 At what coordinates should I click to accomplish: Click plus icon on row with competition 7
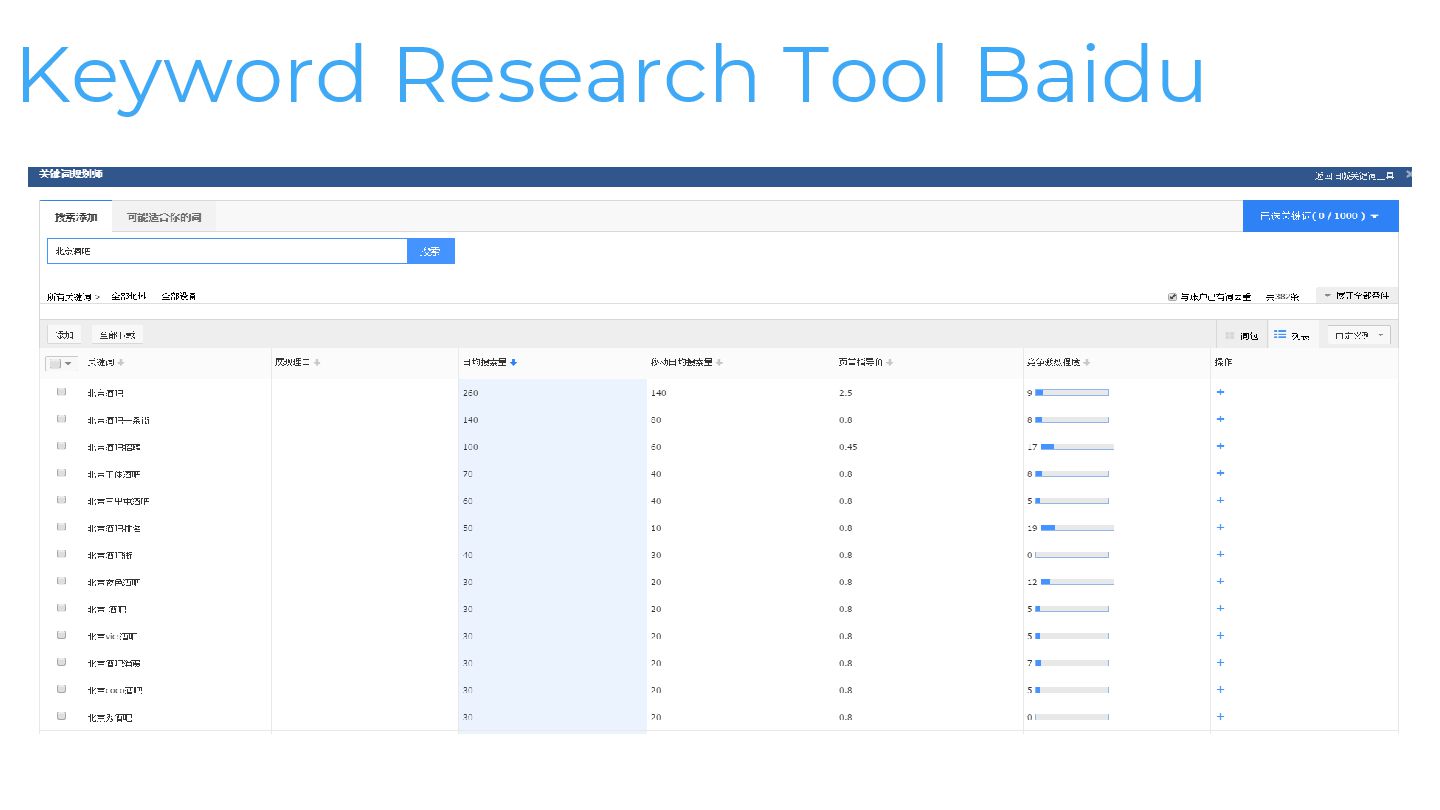(1220, 662)
